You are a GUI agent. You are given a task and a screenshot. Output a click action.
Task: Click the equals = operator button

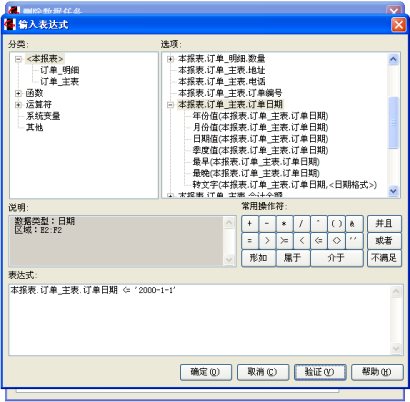(250, 241)
